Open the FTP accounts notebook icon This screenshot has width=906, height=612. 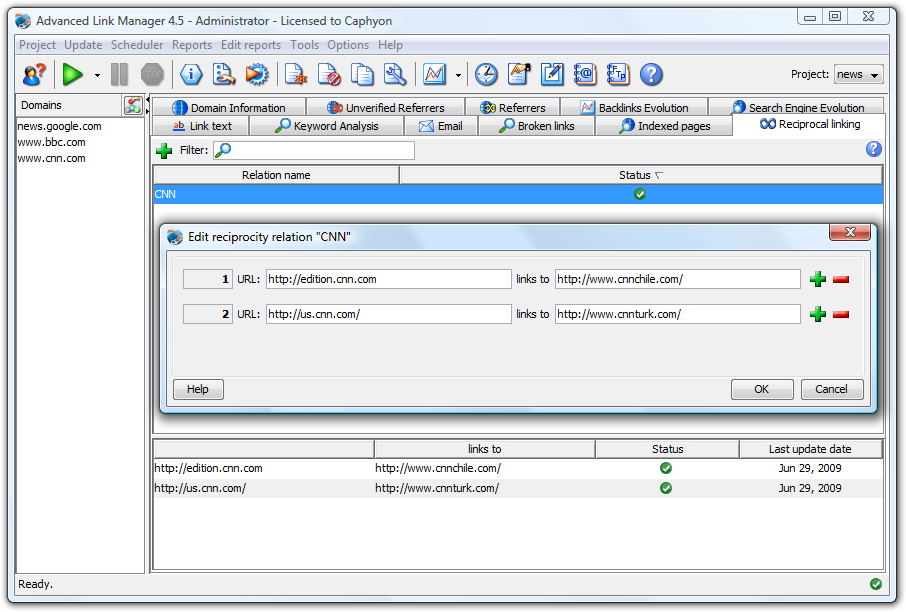(618, 74)
